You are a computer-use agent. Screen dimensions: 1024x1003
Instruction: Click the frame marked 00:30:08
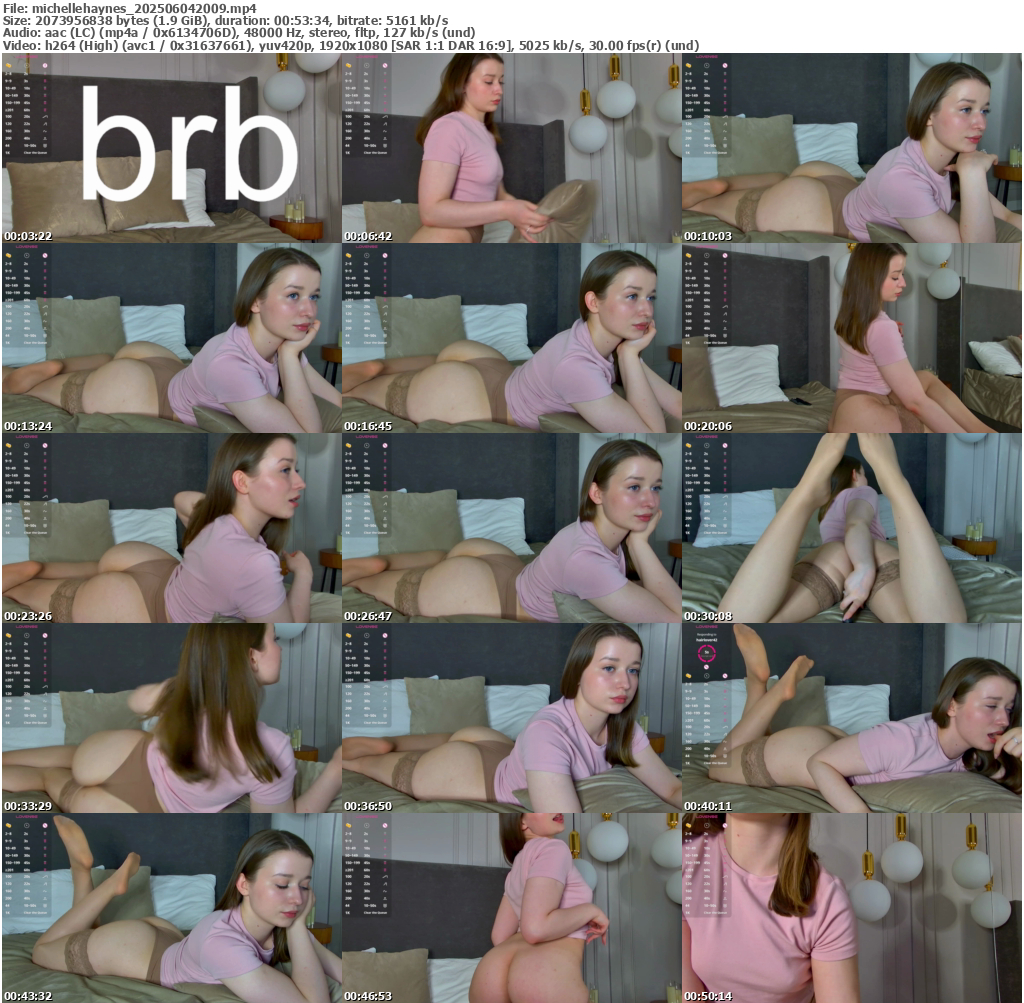851,528
